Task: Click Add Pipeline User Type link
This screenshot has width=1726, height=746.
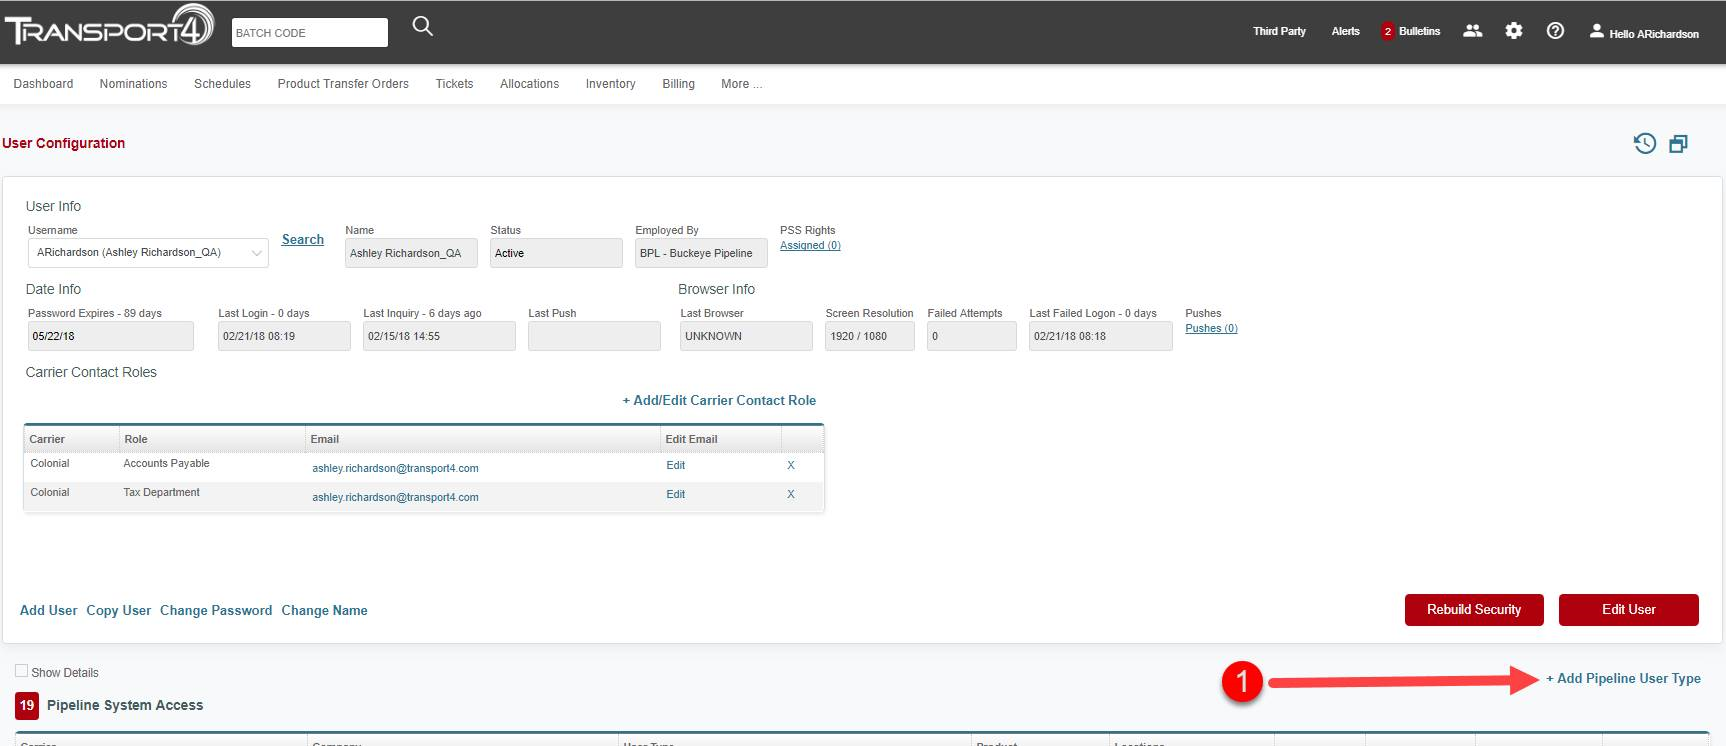Action: pyautogui.click(x=1623, y=678)
